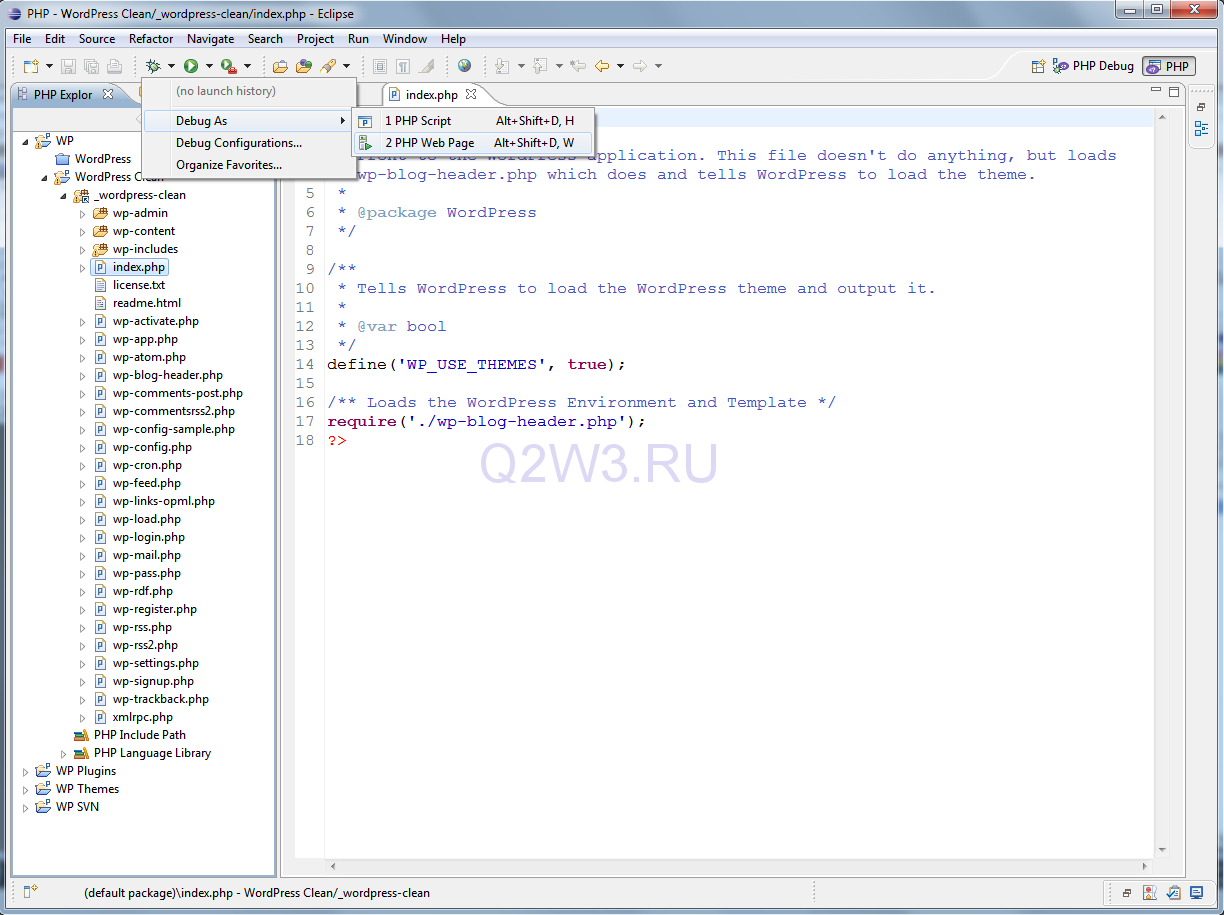
Task: Select wp-login.php in explorer
Action: coord(149,537)
